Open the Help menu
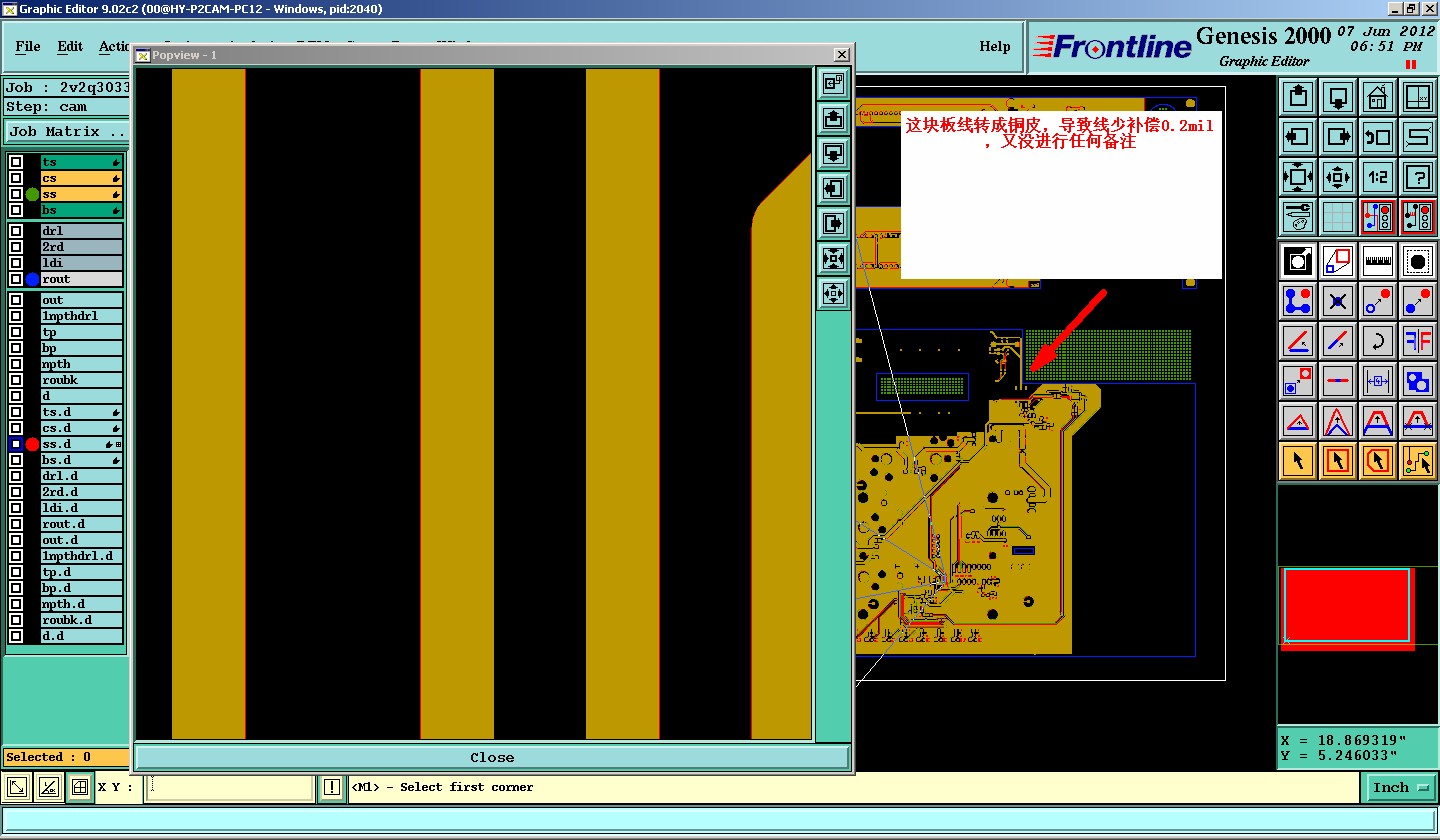Viewport: 1440px width, 840px height. pyautogui.click(x=994, y=46)
